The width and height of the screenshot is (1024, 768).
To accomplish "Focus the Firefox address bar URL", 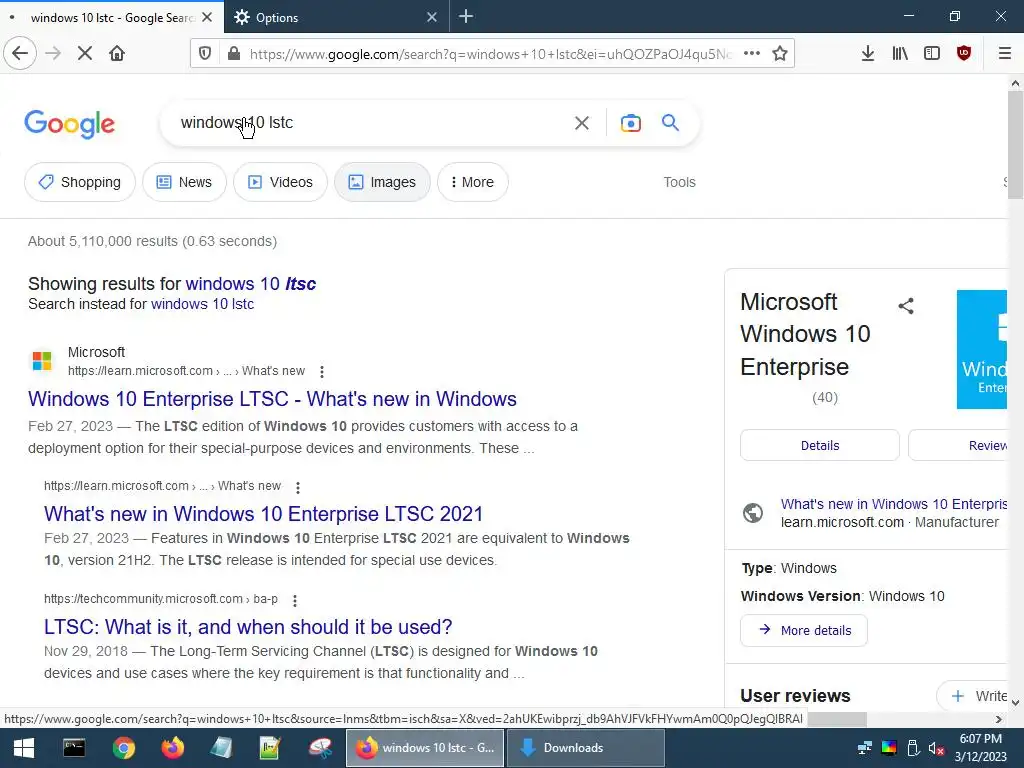I will (x=490, y=54).
